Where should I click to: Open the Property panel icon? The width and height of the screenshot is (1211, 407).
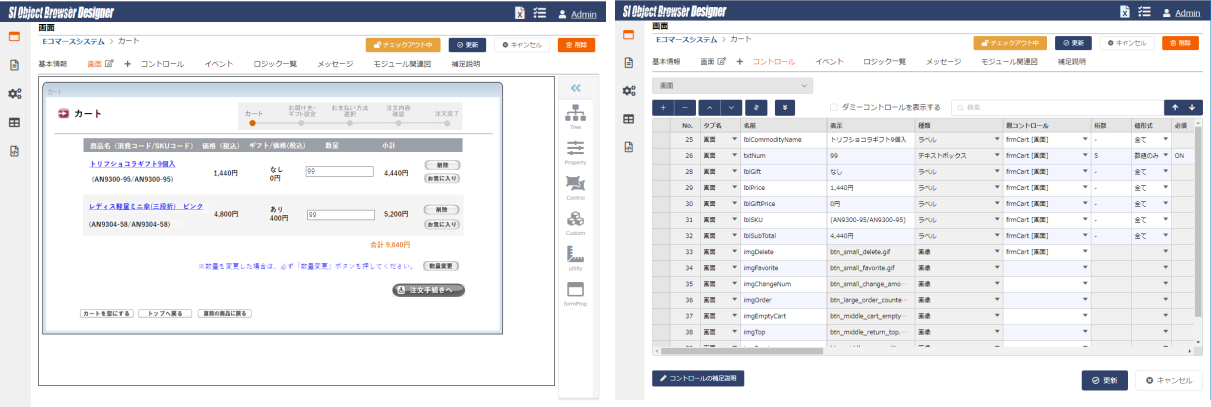(575, 151)
